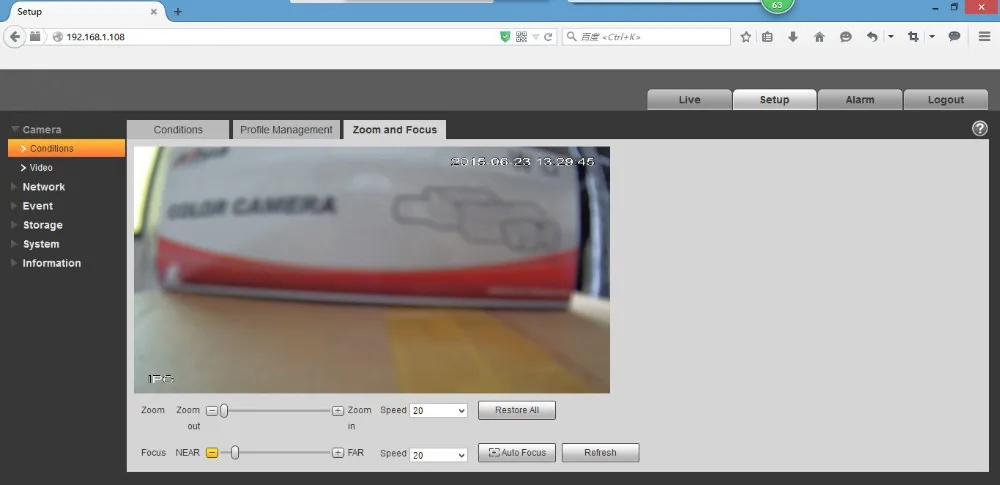Open the Focus Speed dropdown

click(438, 455)
